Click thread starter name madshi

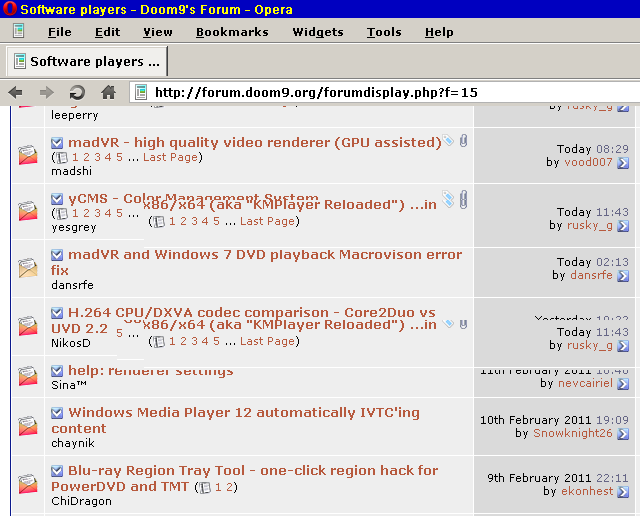(x=71, y=171)
